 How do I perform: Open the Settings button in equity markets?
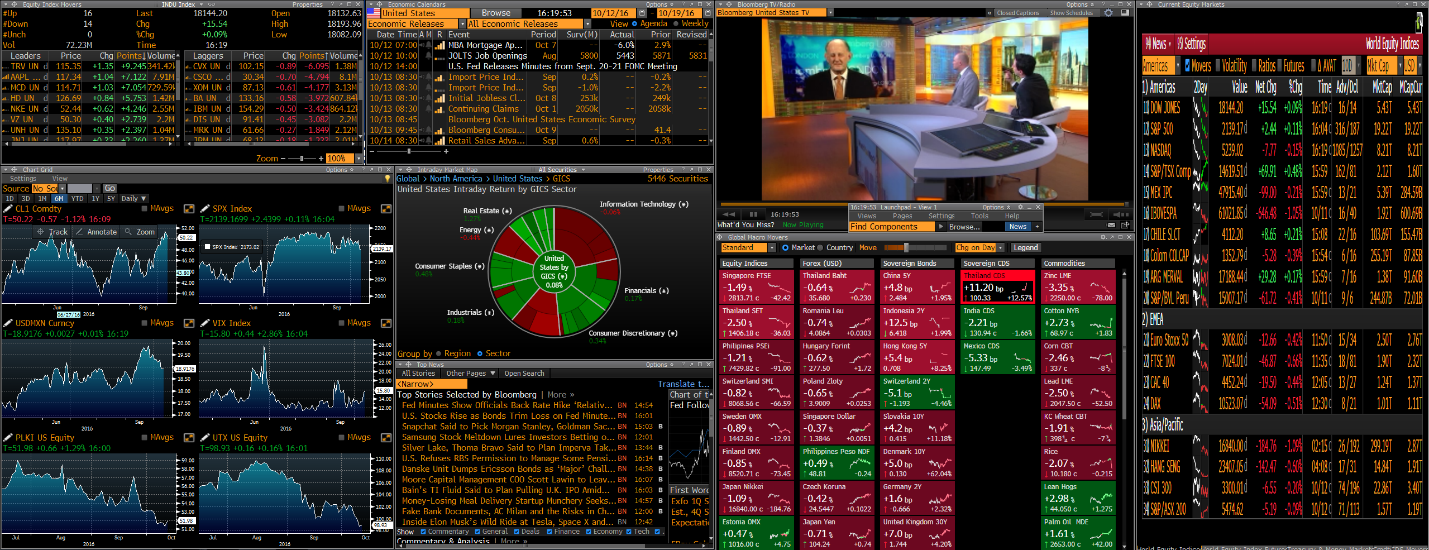coord(1191,44)
